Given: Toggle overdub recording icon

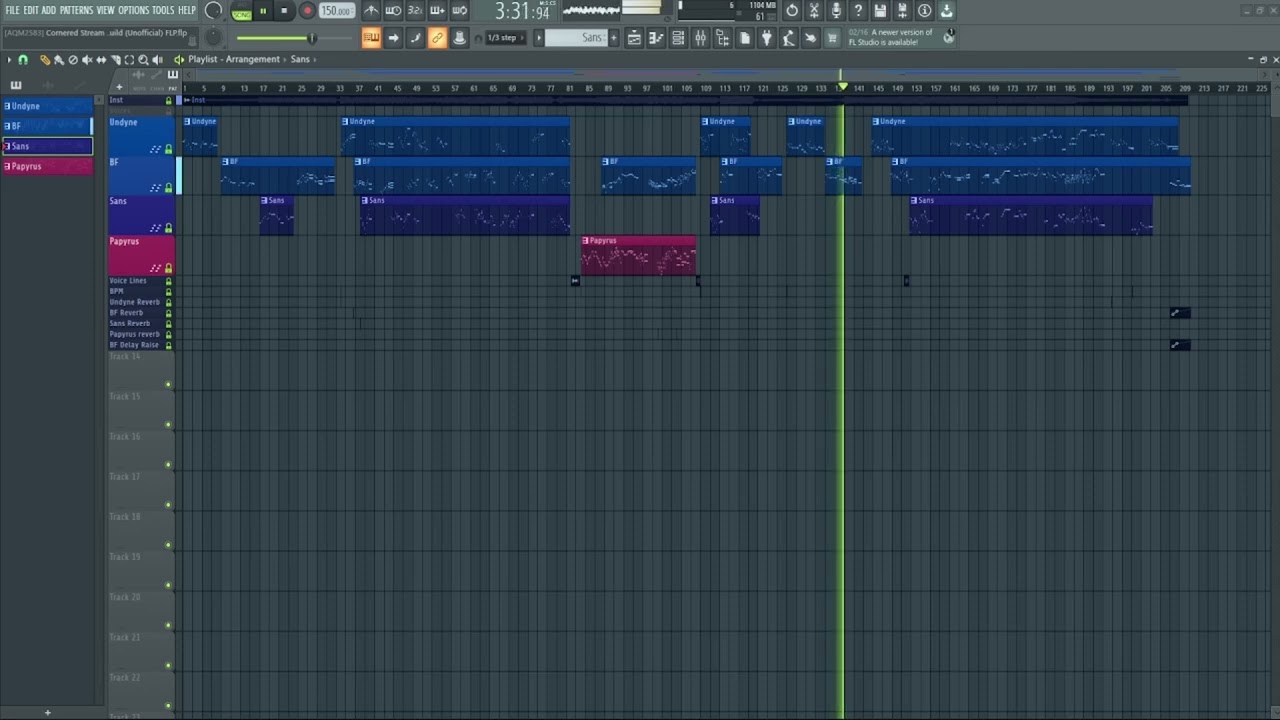Looking at the screenshot, I should (x=437, y=11).
